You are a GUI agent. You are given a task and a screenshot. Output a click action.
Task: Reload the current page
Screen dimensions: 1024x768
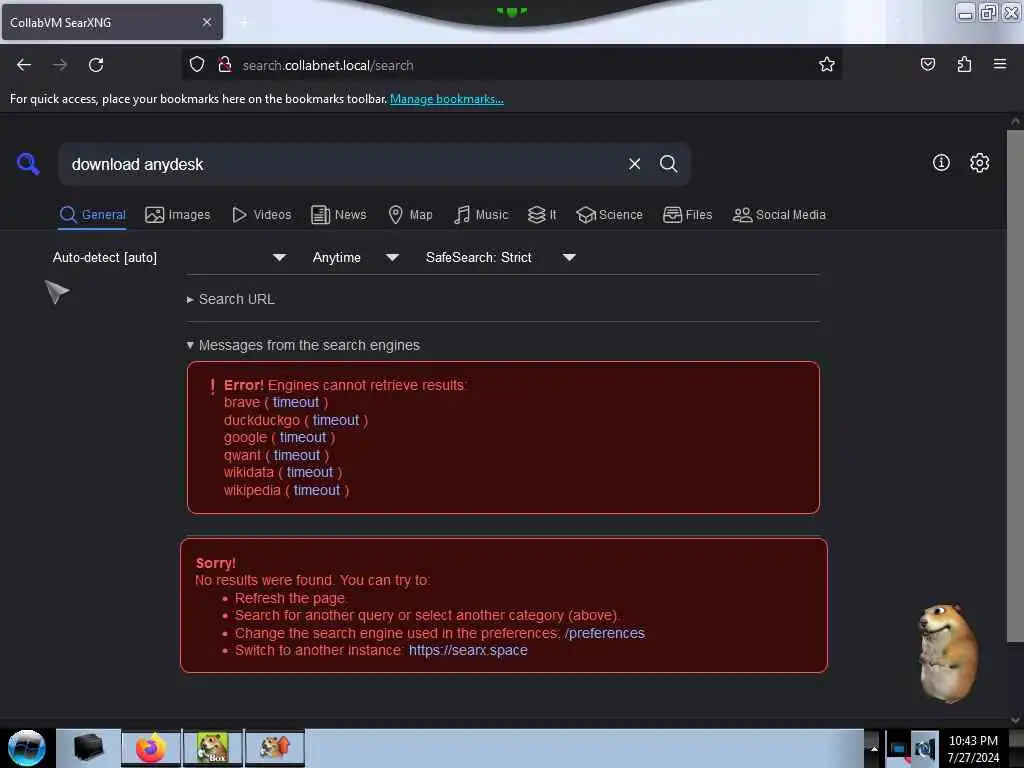[x=96, y=65]
